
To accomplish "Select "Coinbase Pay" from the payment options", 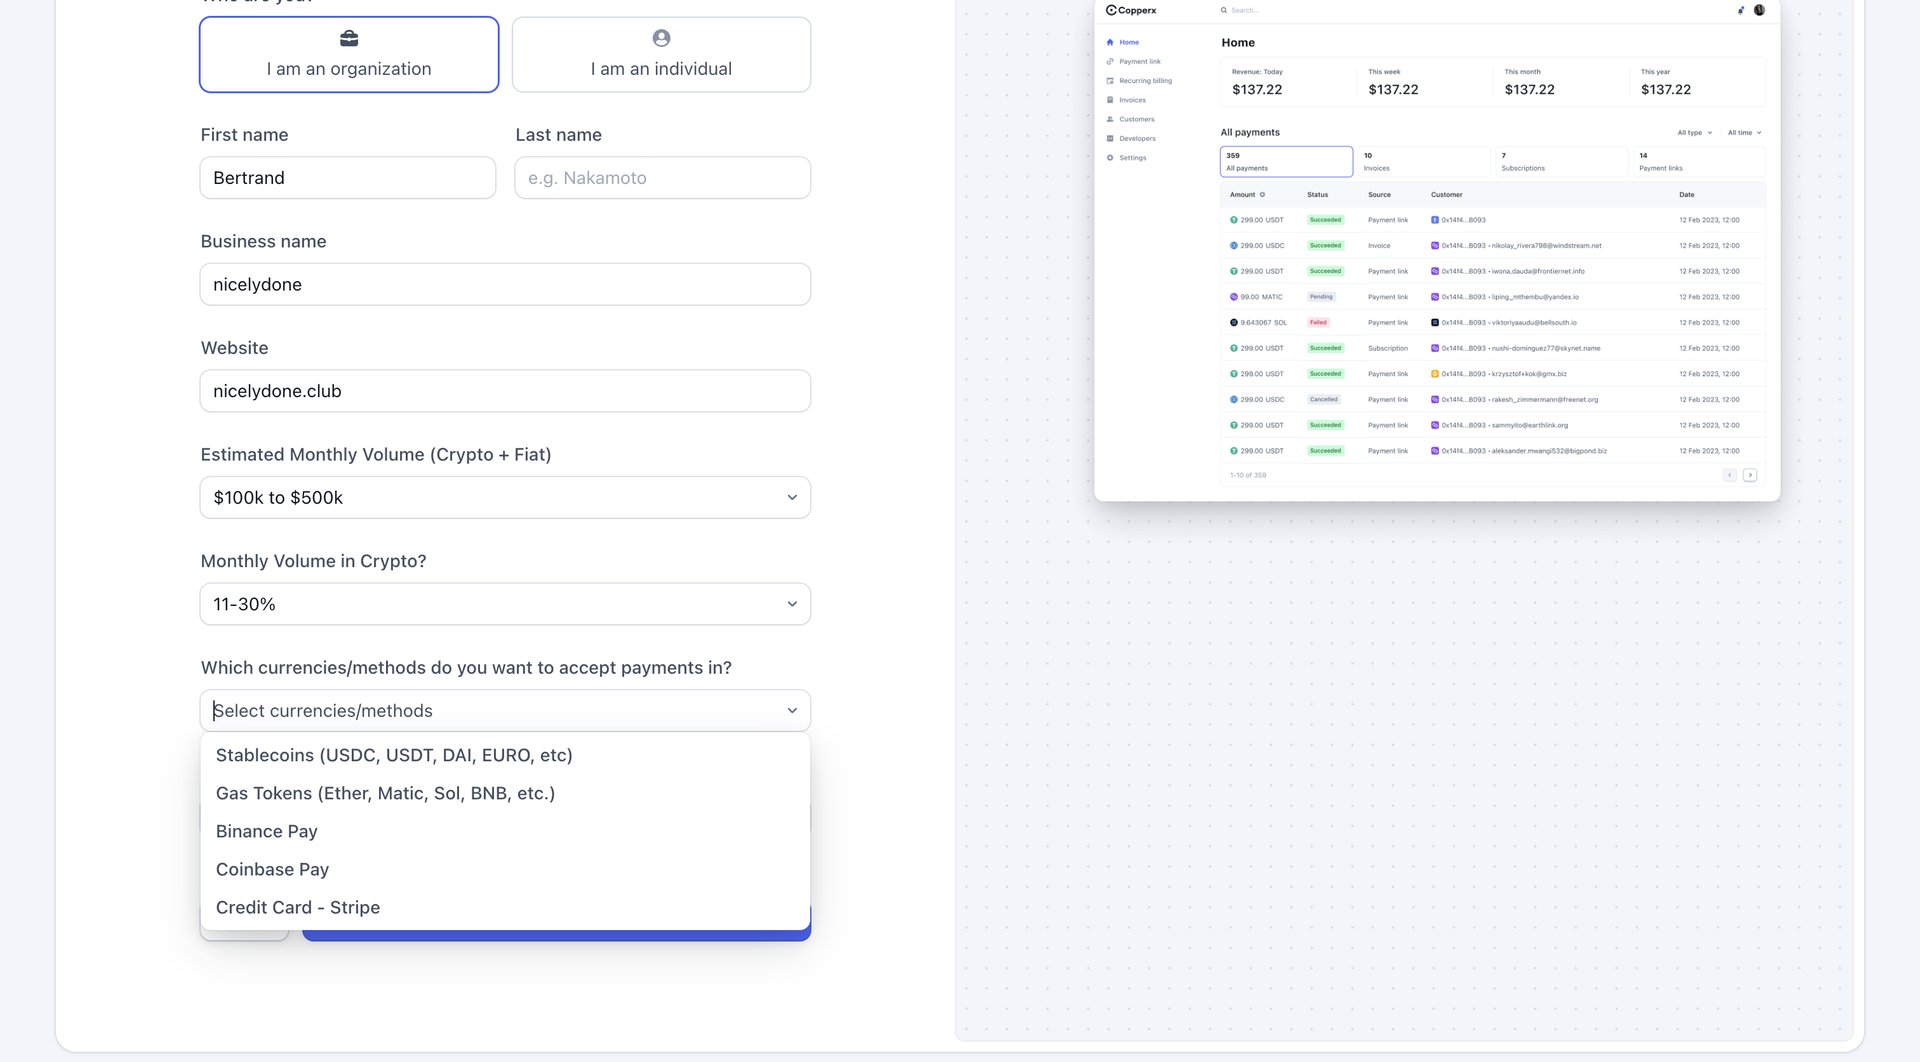I will click(x=272, y=869).
